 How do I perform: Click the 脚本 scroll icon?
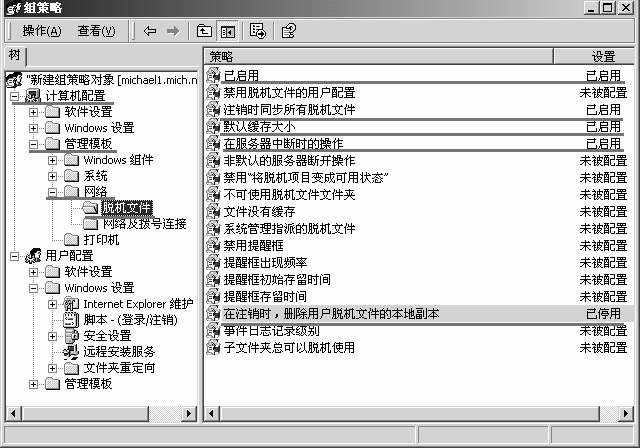click(71, 320)
